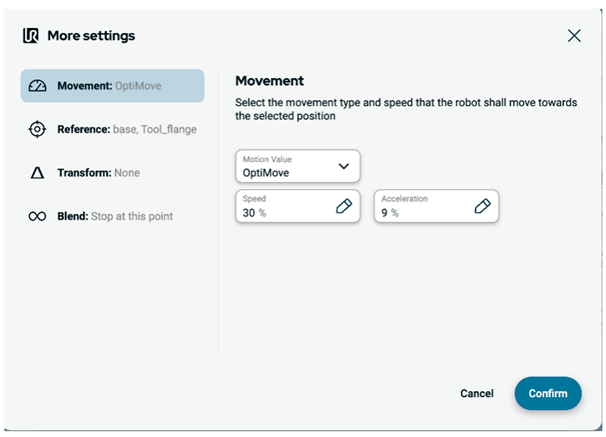The height and width of the screenshot is (437, 606).
Task: Edit Speed using its pencil icon
Action: 344,206
